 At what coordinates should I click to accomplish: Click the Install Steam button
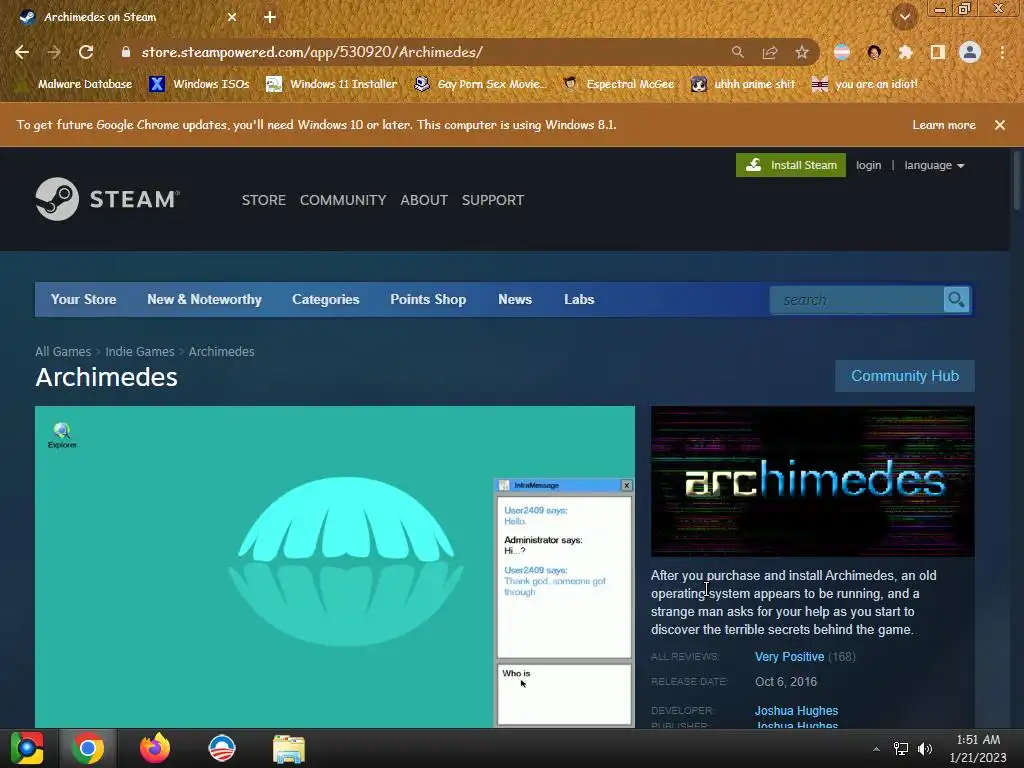coord(791,165)
